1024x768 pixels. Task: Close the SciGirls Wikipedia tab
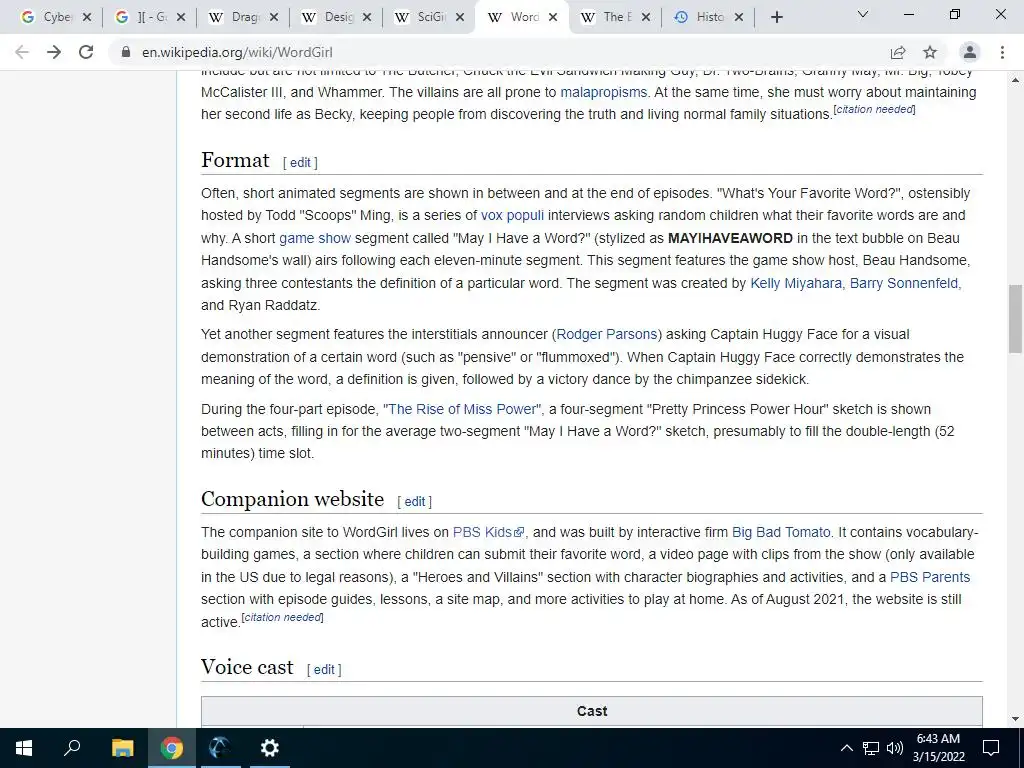tap(460, 18)
